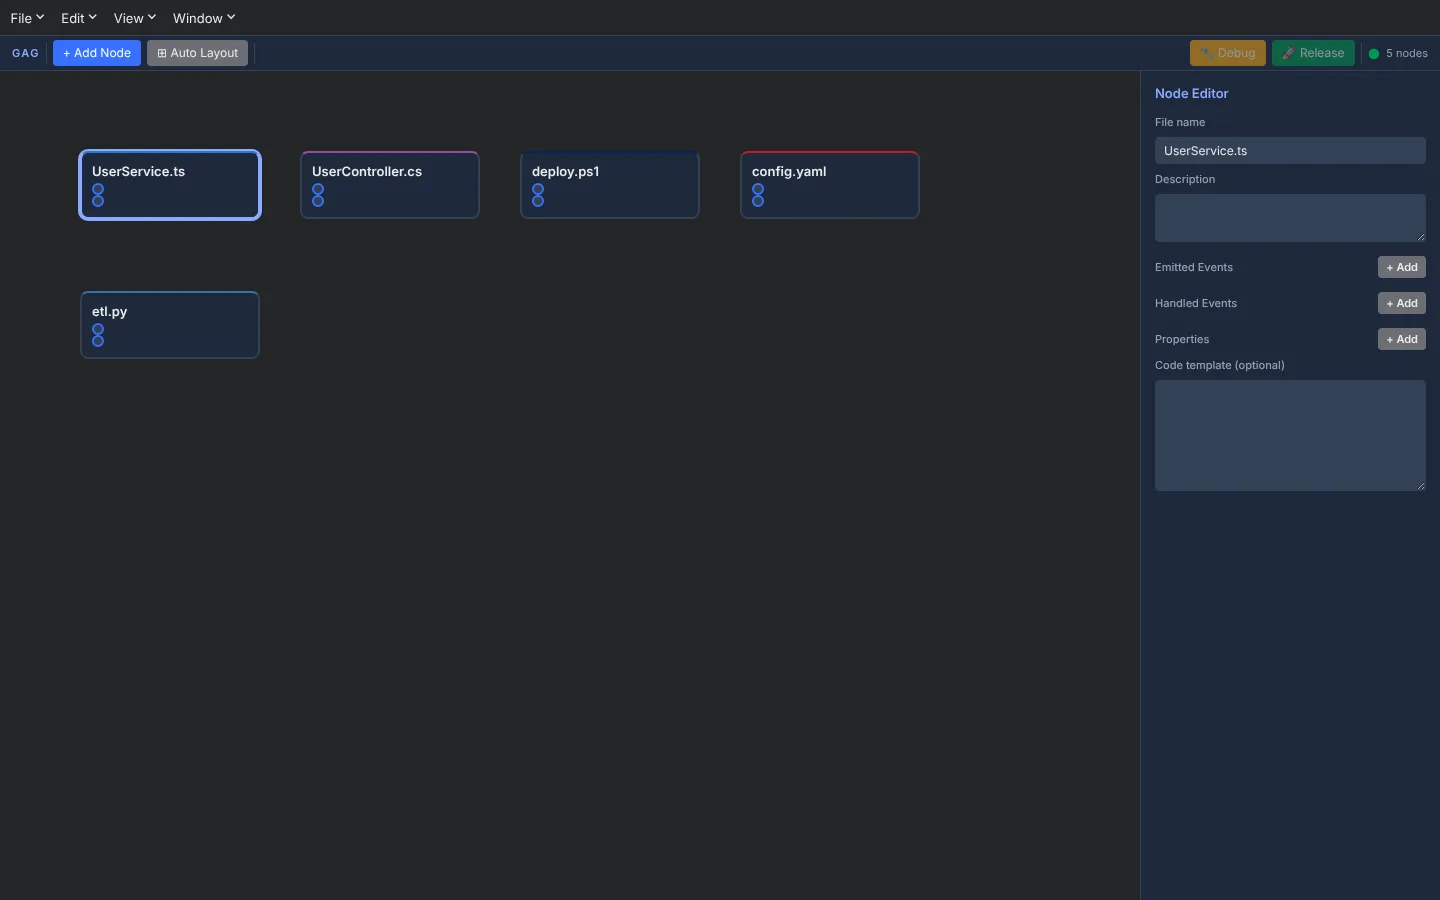Click the upper port circle on UserController.cs node

point(318,189)
